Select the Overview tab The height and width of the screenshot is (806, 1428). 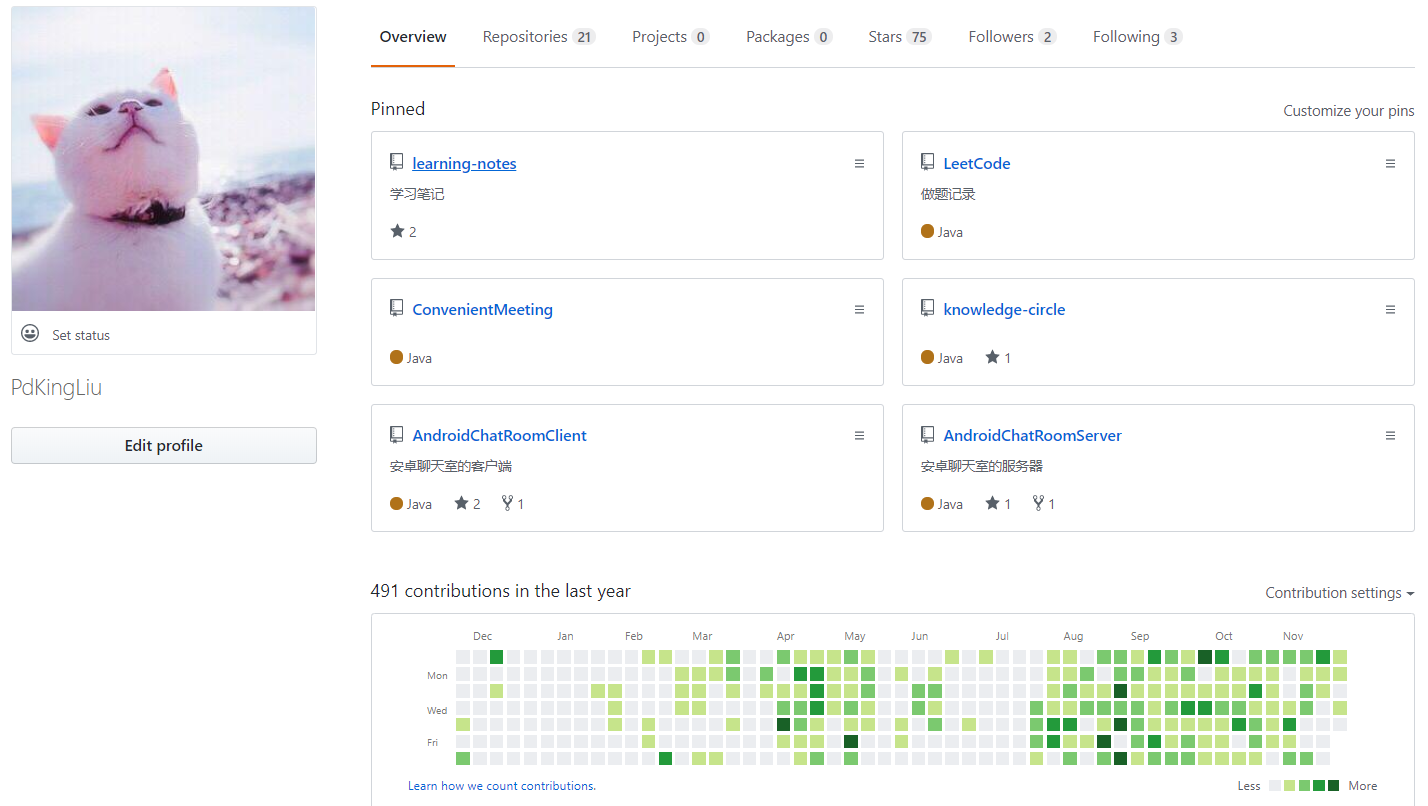[413, 37]
